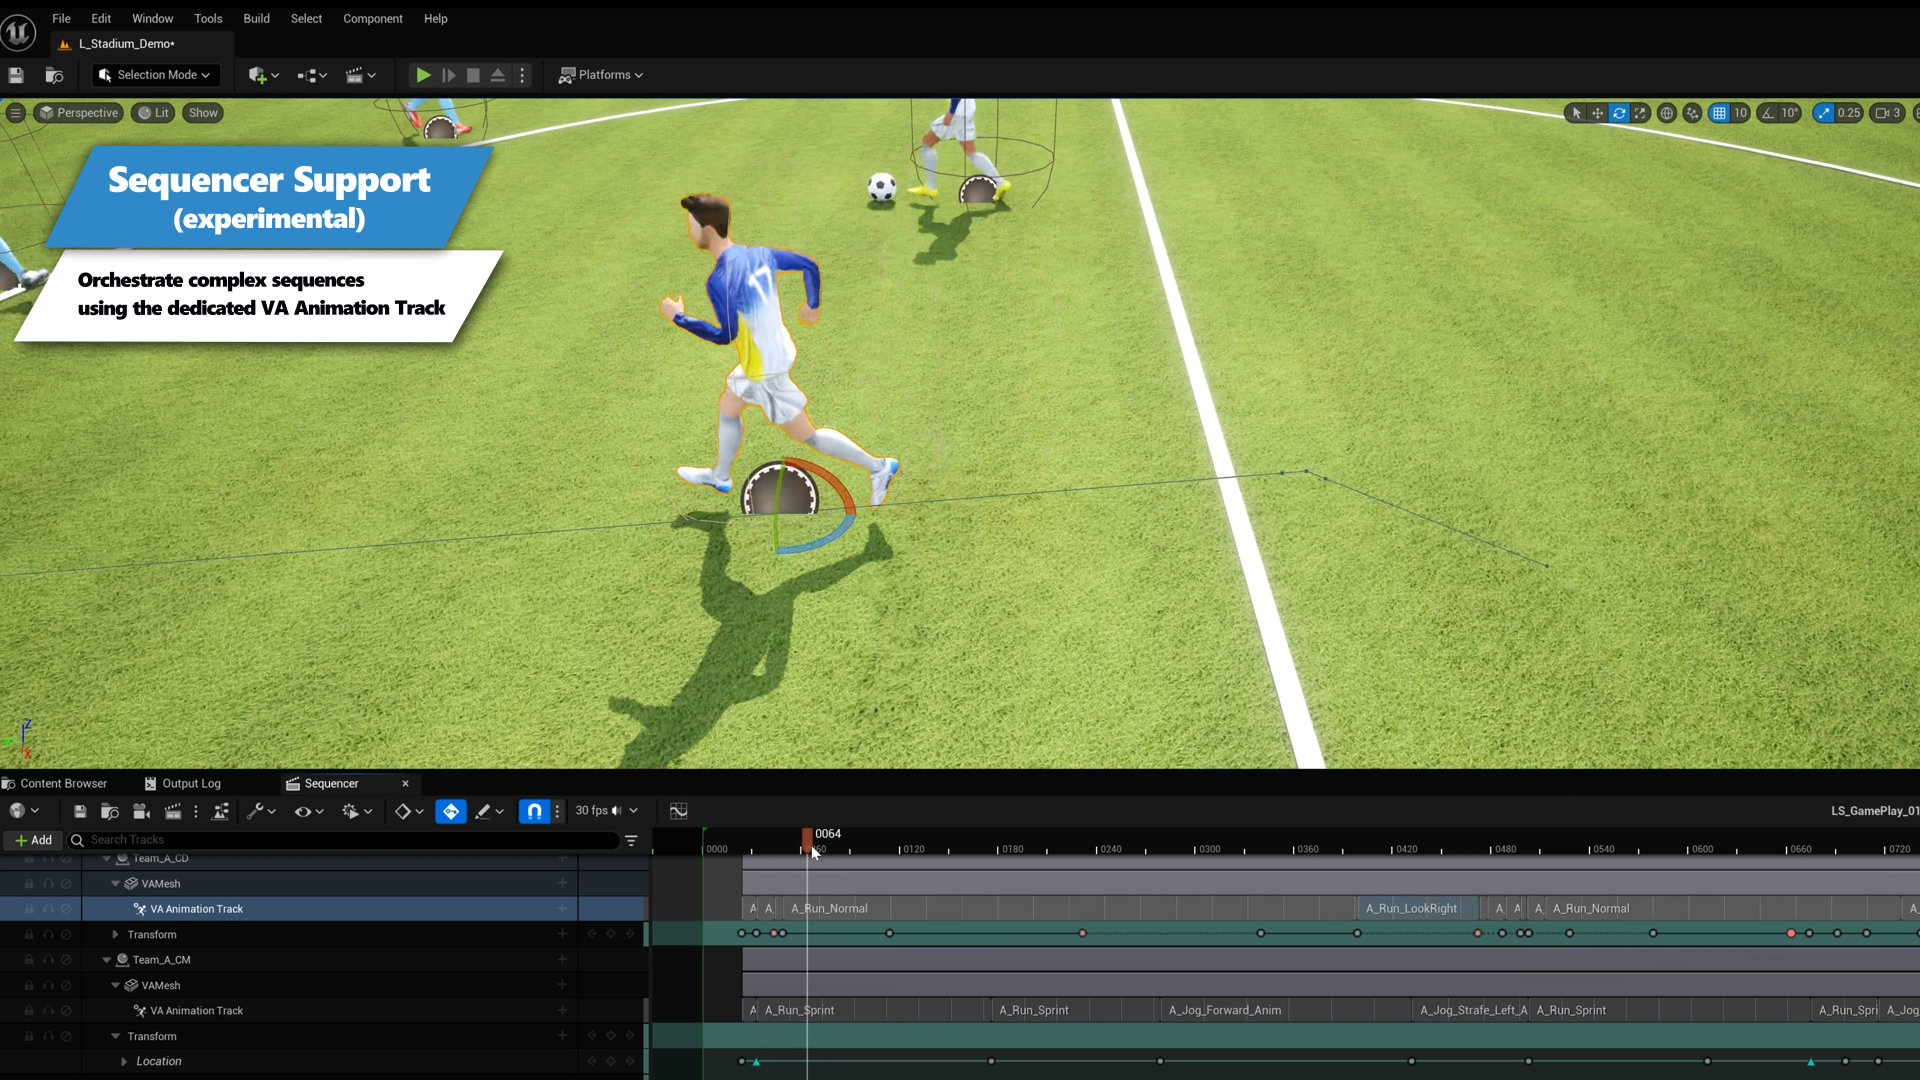Toggle the lock on the VA Animation Track
The image size is (1920, 1080).
[28, 908]
